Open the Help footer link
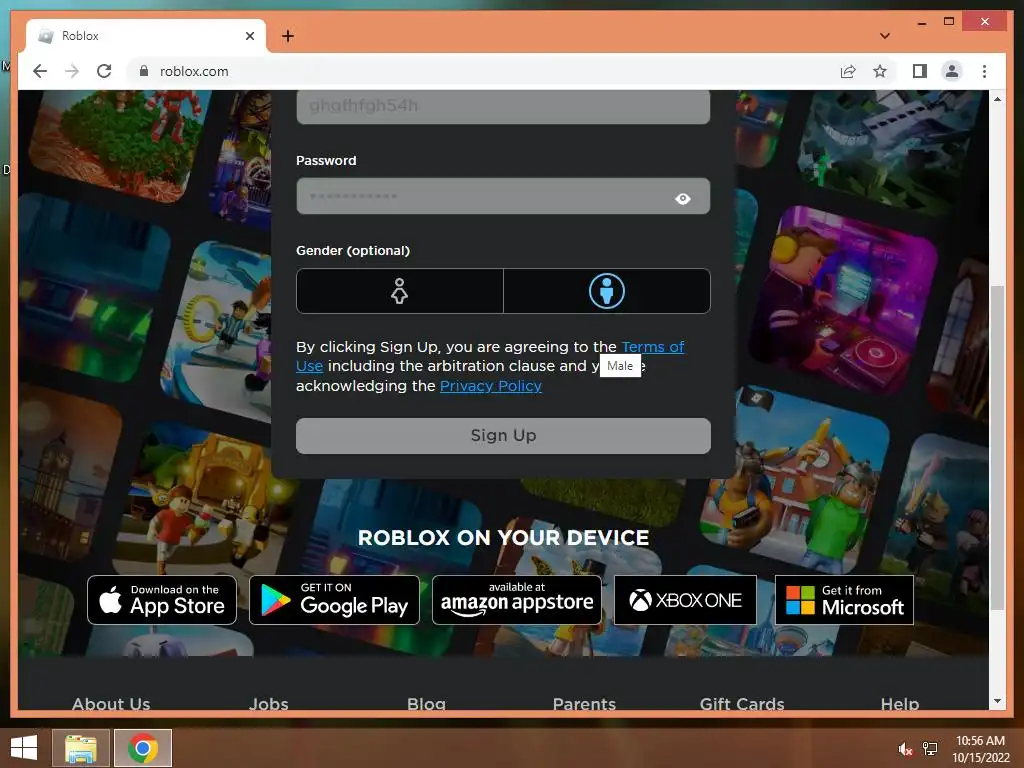The width and height of the screenshot is (1024, 768). pos(900,704)
